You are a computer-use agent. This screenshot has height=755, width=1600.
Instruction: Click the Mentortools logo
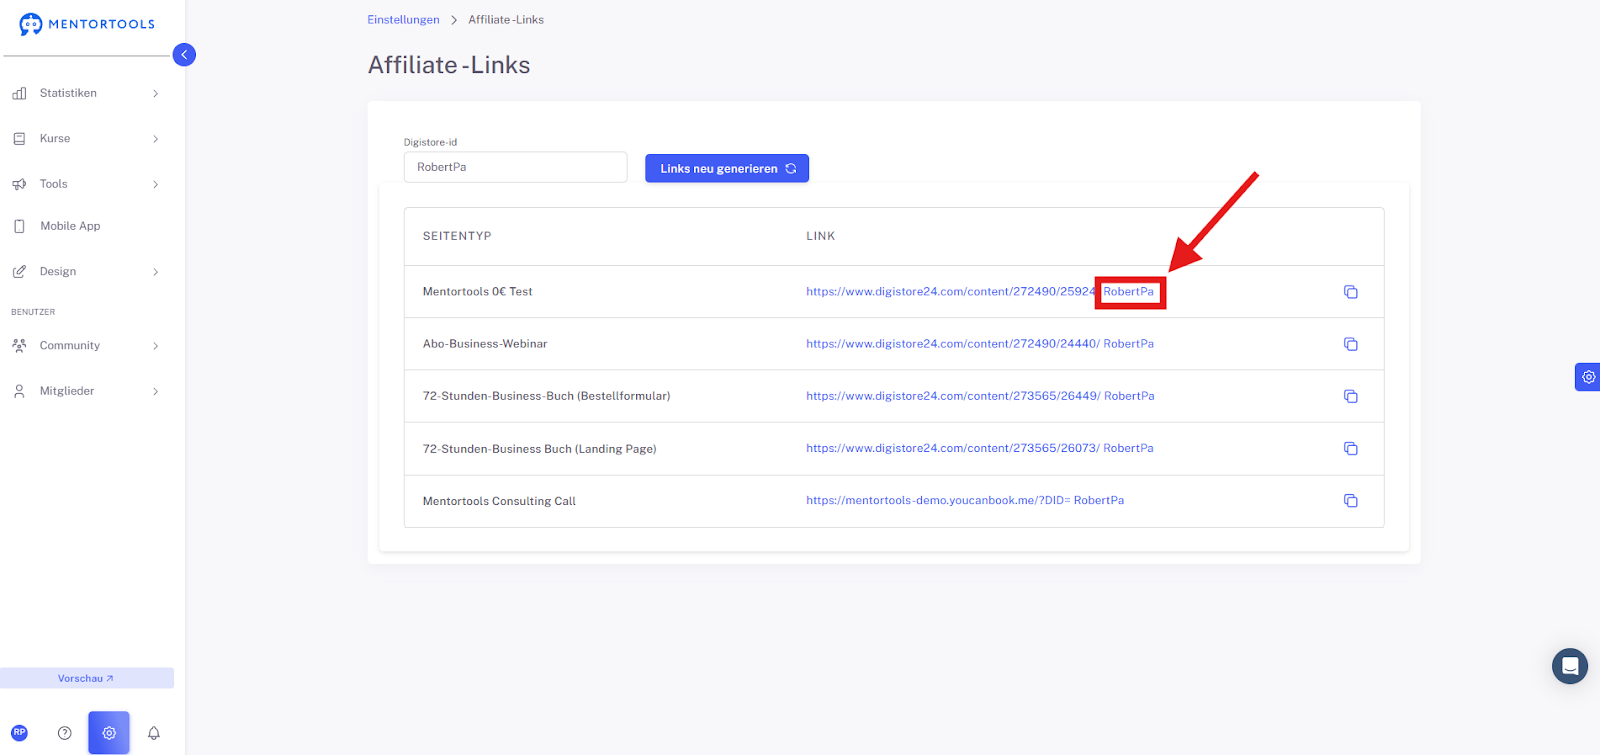(87, 24)
